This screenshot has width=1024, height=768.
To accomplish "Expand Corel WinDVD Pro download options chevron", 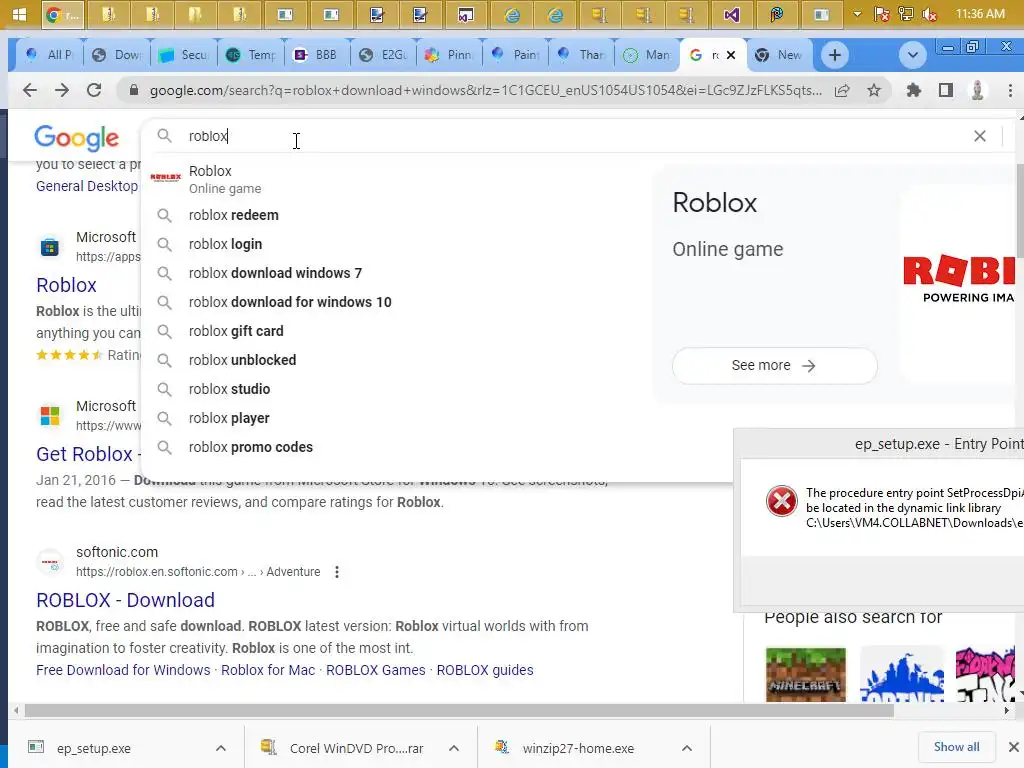I will point(454,748).
